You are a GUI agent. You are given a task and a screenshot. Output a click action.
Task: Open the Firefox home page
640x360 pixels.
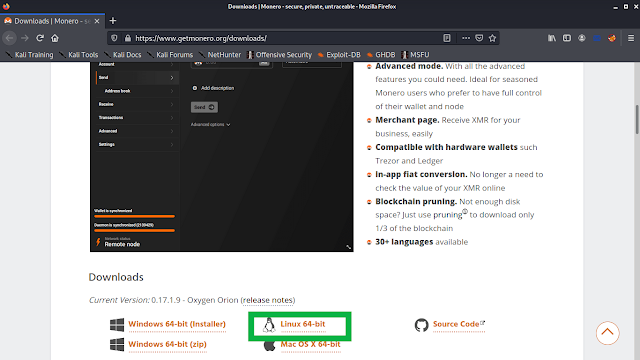pos(55,38)
